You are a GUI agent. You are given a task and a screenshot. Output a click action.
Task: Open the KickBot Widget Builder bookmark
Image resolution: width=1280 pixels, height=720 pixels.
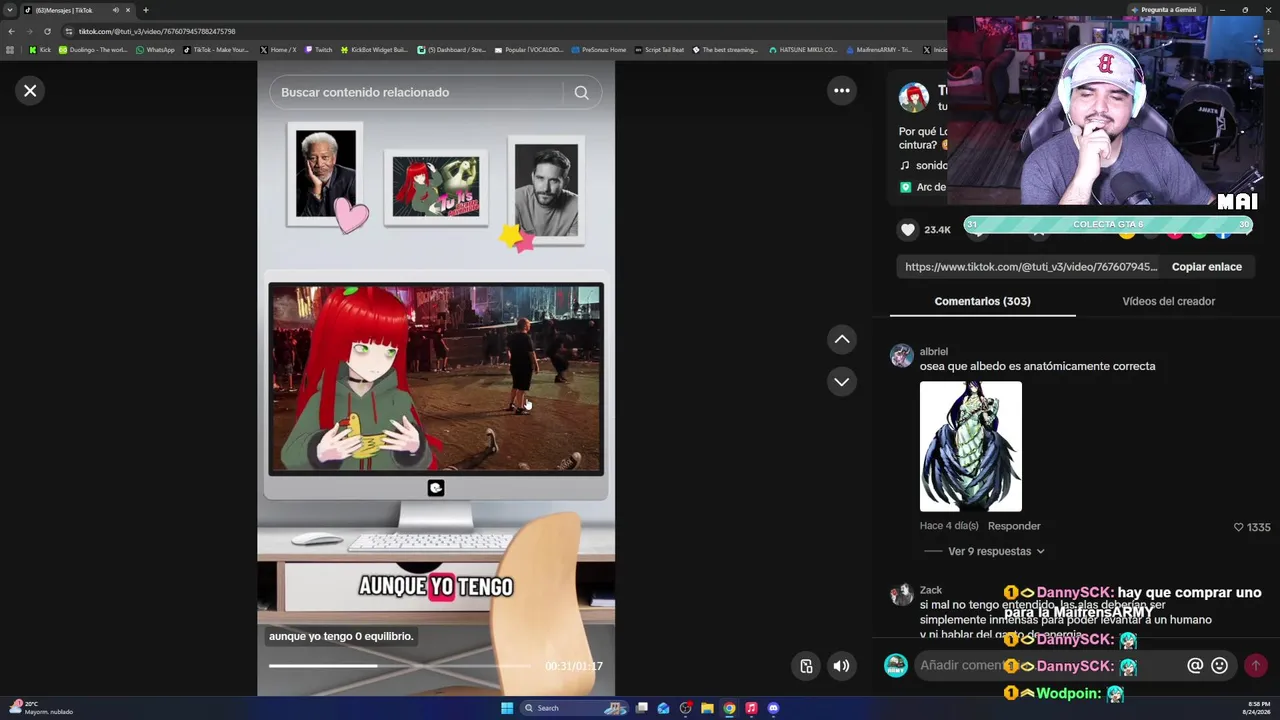(x=374, y=50)
